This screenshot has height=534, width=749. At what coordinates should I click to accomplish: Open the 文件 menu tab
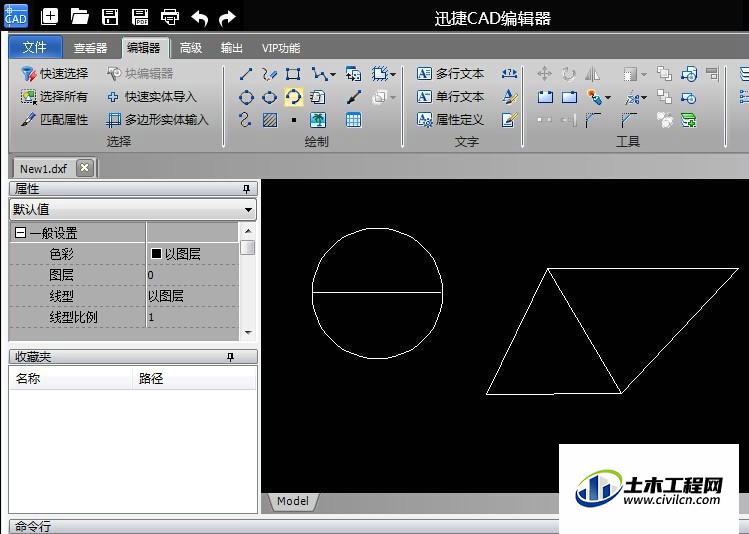tap(35, 47)
